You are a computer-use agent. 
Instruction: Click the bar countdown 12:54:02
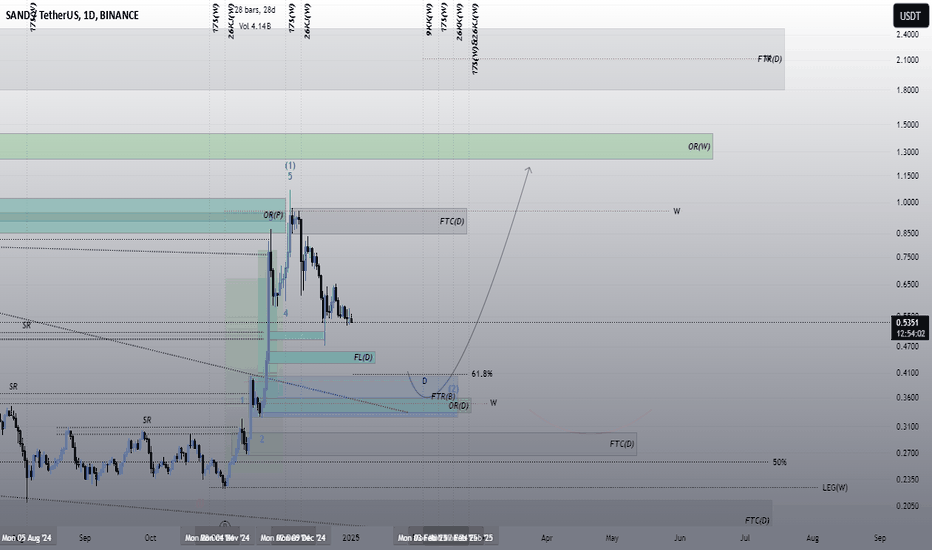pyautogui.click(x=909, y=334)
